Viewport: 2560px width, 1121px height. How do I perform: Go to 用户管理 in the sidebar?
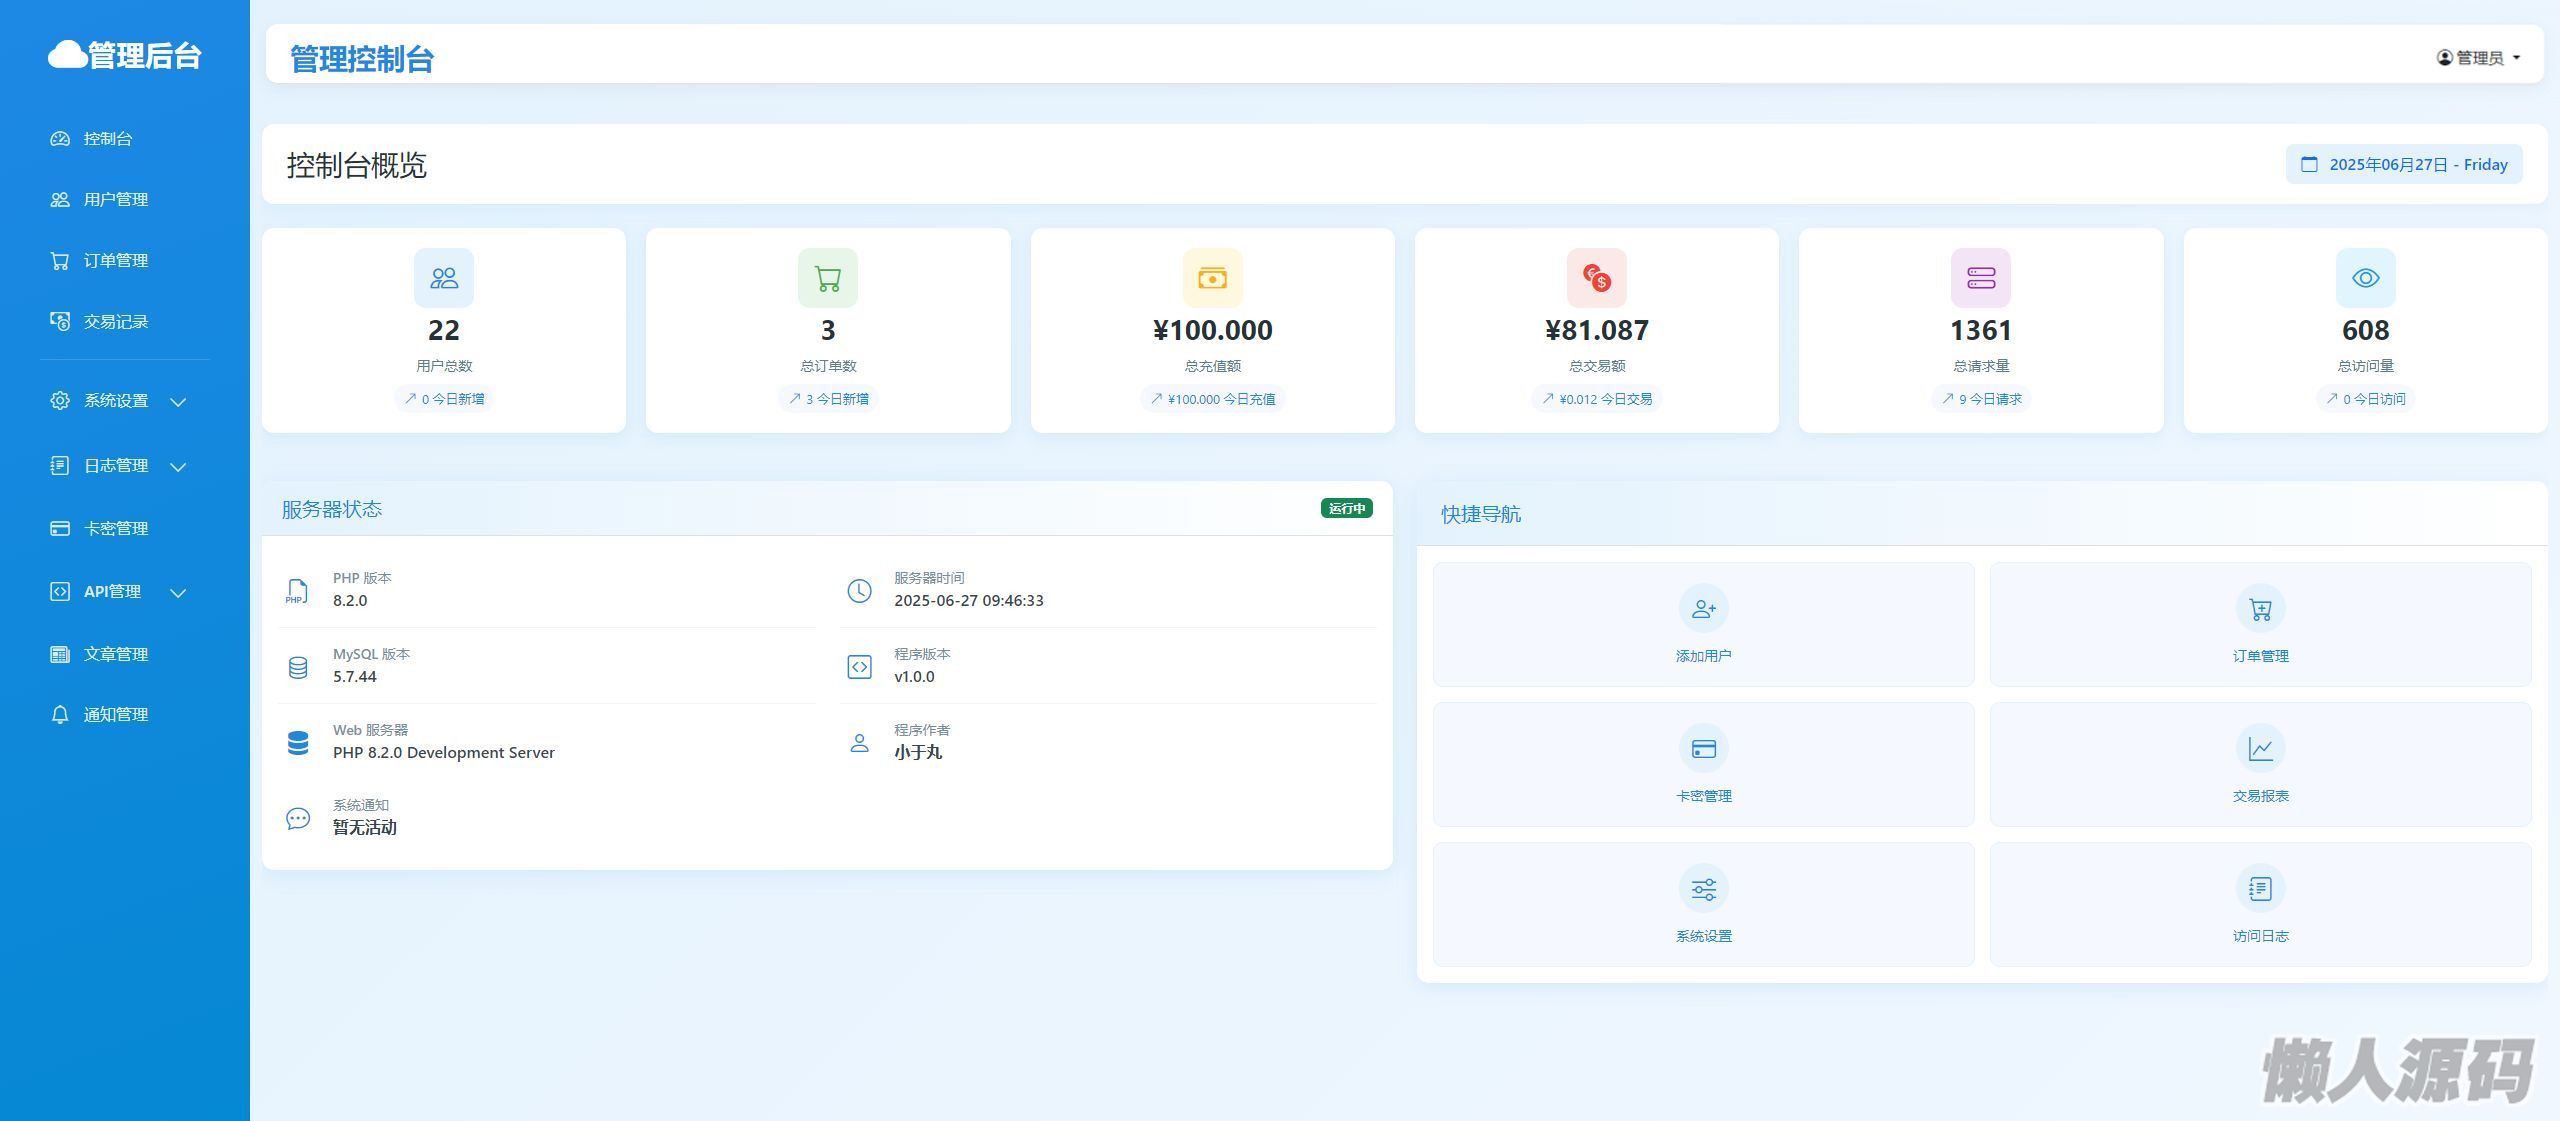115,200
